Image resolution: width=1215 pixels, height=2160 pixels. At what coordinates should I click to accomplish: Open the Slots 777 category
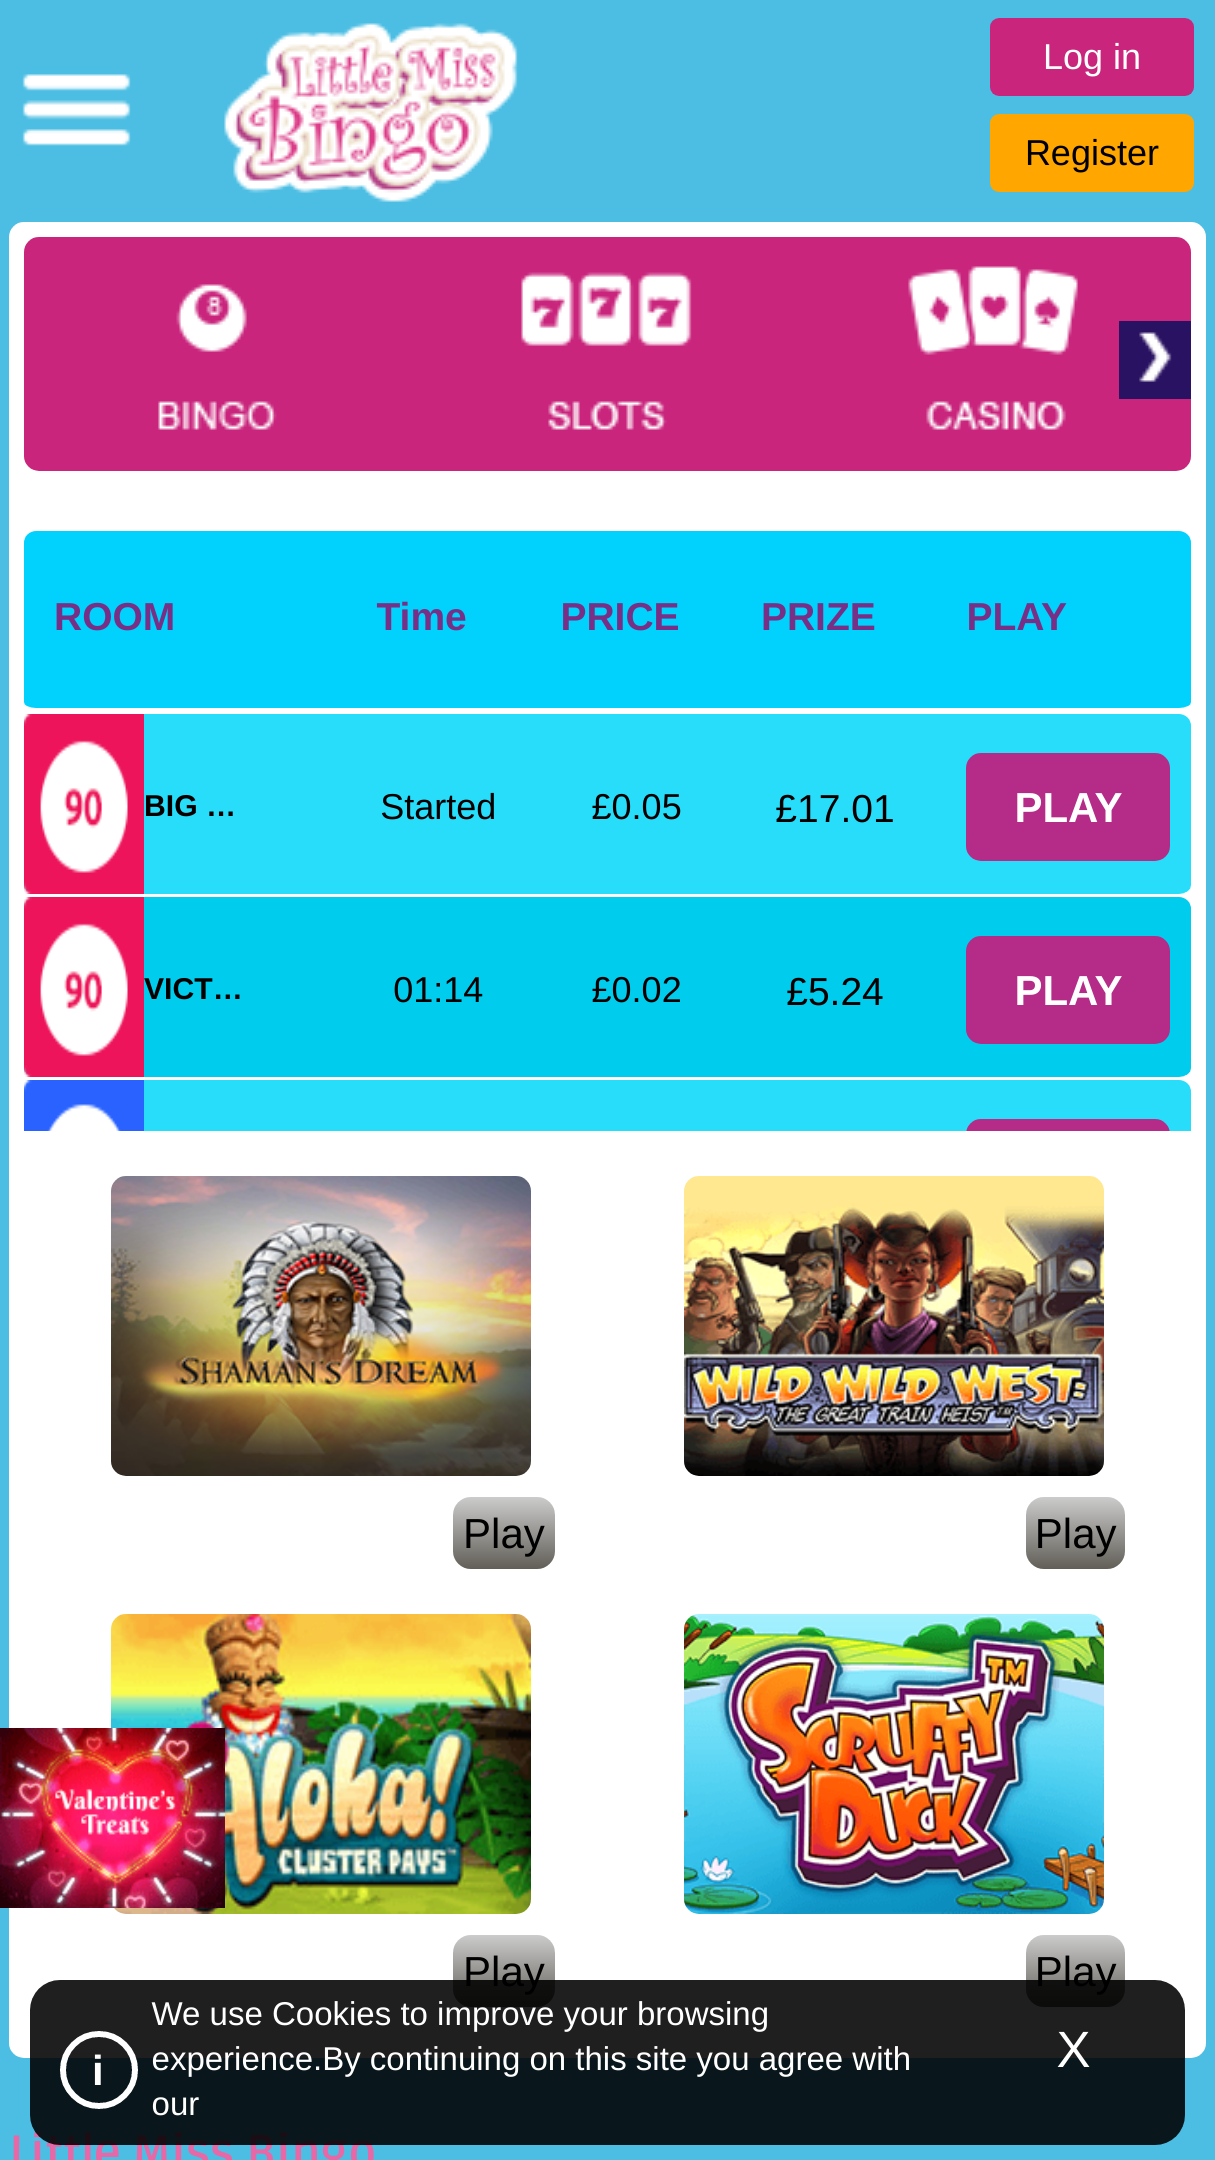pyautogui.click(x=606, y=310)
